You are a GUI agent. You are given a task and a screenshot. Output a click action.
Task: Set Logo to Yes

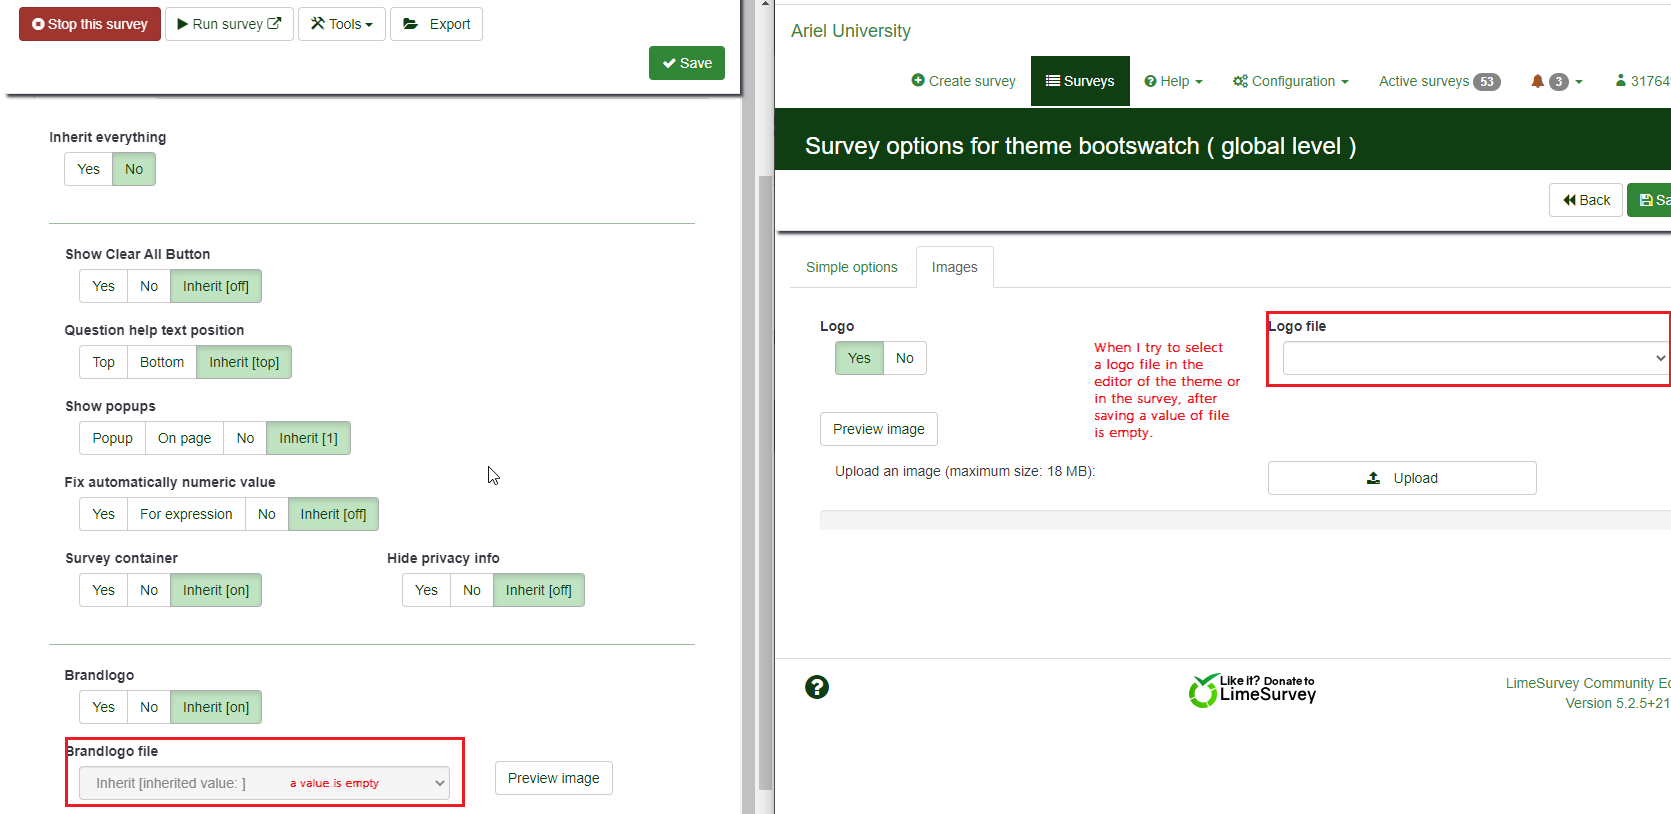click(859, 358)
